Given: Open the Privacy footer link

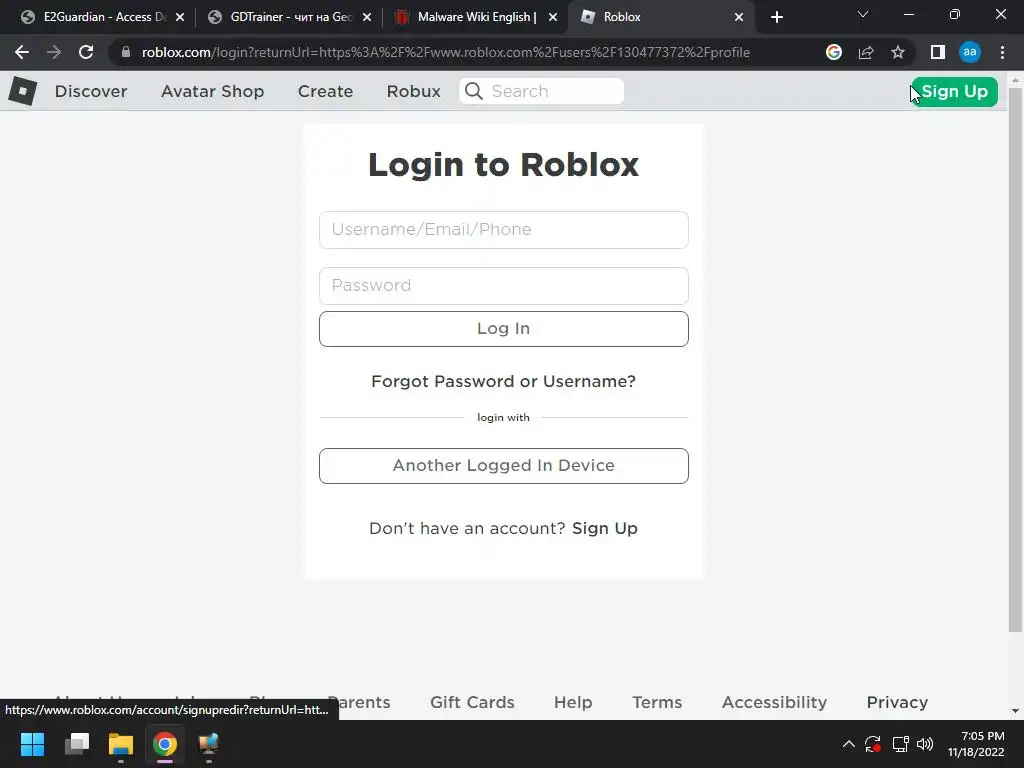Looking at the screenshot, I should (897, 702).
